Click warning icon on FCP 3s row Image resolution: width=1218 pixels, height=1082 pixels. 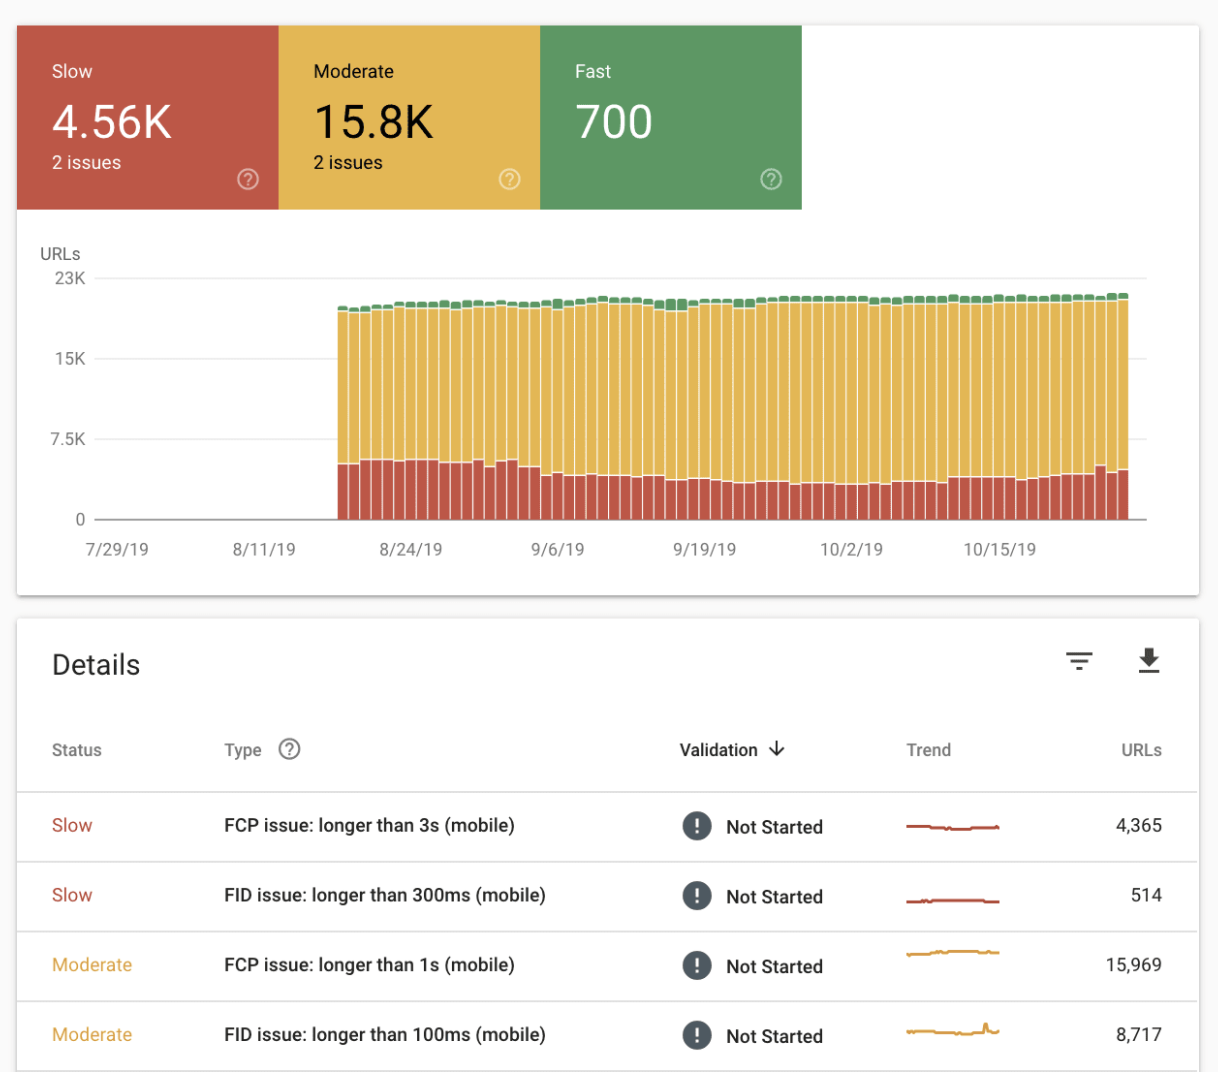click(697, 826)
